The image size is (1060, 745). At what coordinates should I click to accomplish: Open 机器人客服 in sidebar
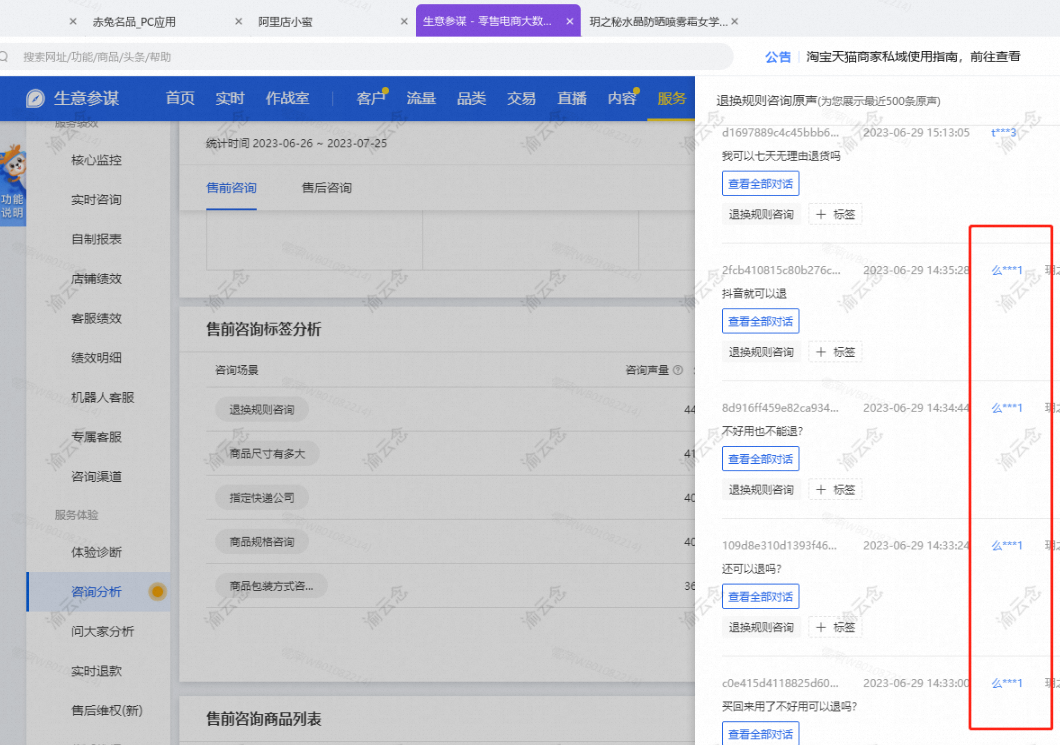(x=103, y=398)
